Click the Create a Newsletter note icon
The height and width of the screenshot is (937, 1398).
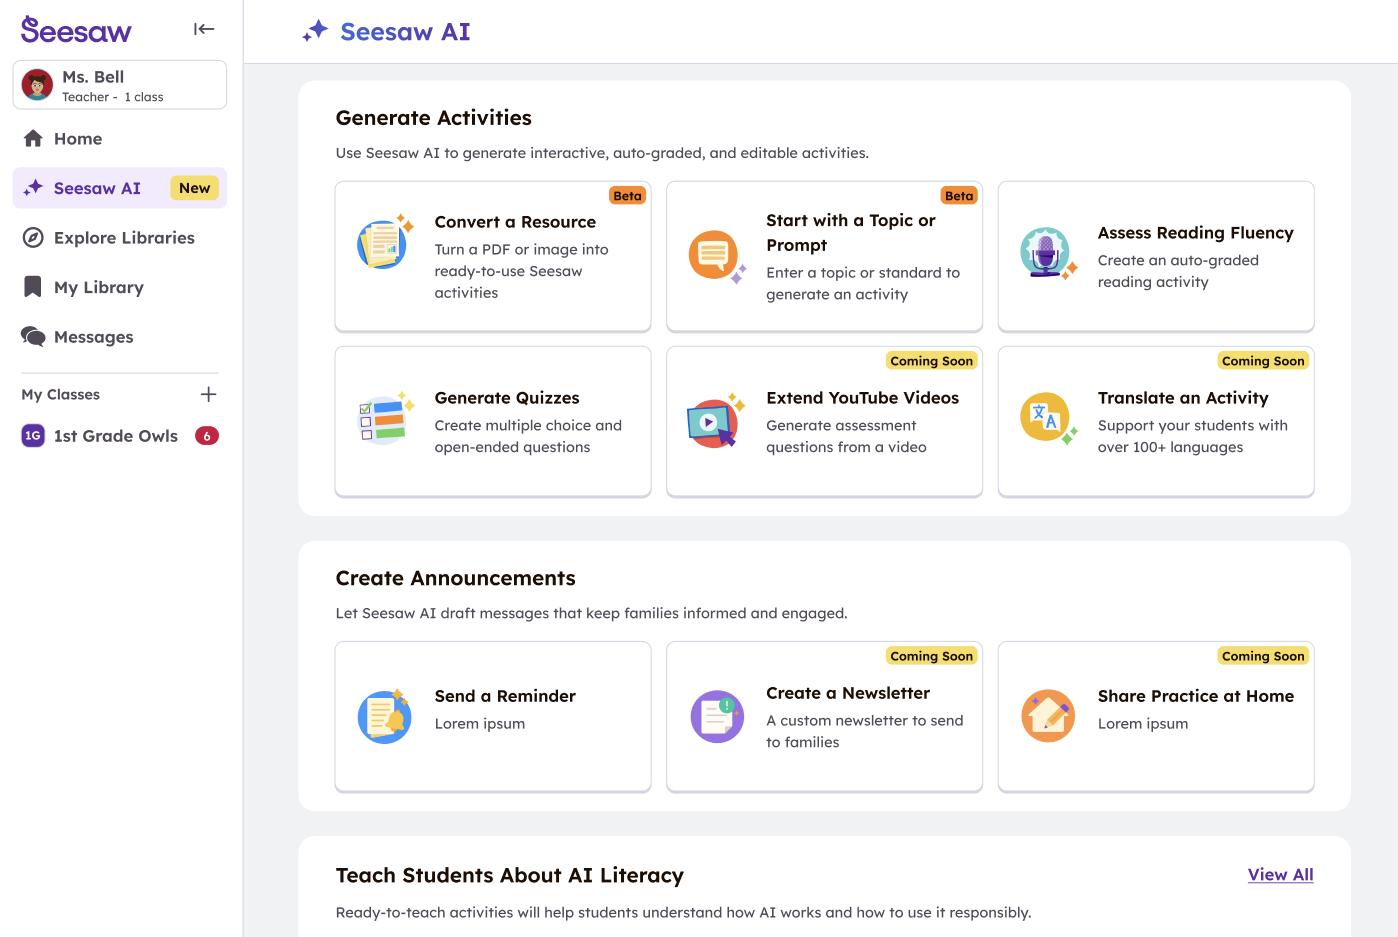pos(717,717)
